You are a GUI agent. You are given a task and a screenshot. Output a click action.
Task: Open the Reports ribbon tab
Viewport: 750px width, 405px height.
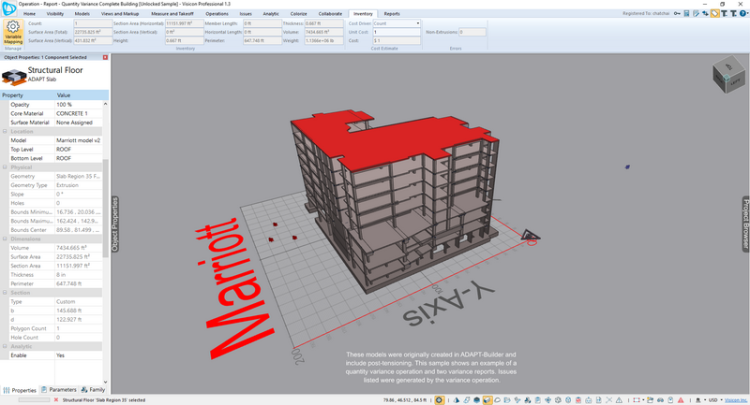(392, 14)
